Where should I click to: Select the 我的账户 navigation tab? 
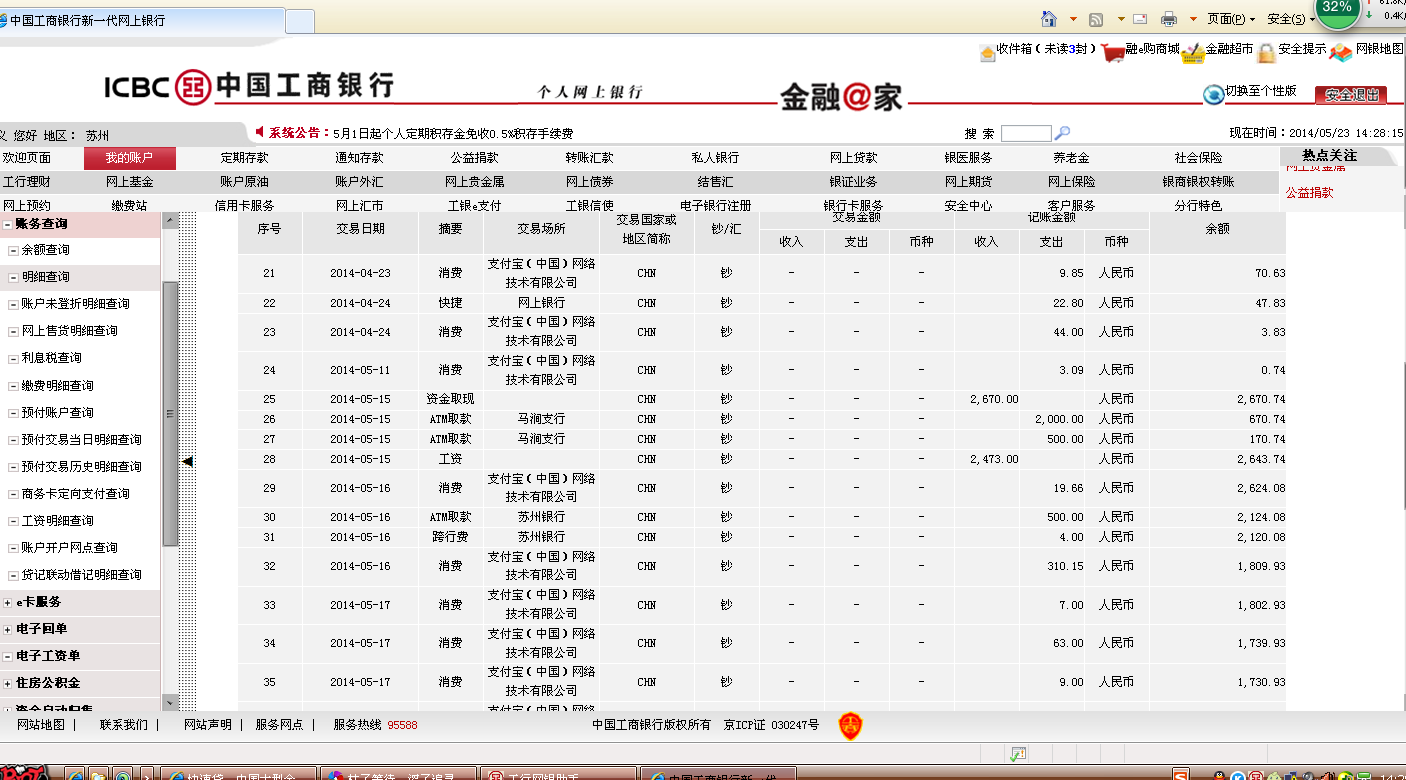pos(129,158)
